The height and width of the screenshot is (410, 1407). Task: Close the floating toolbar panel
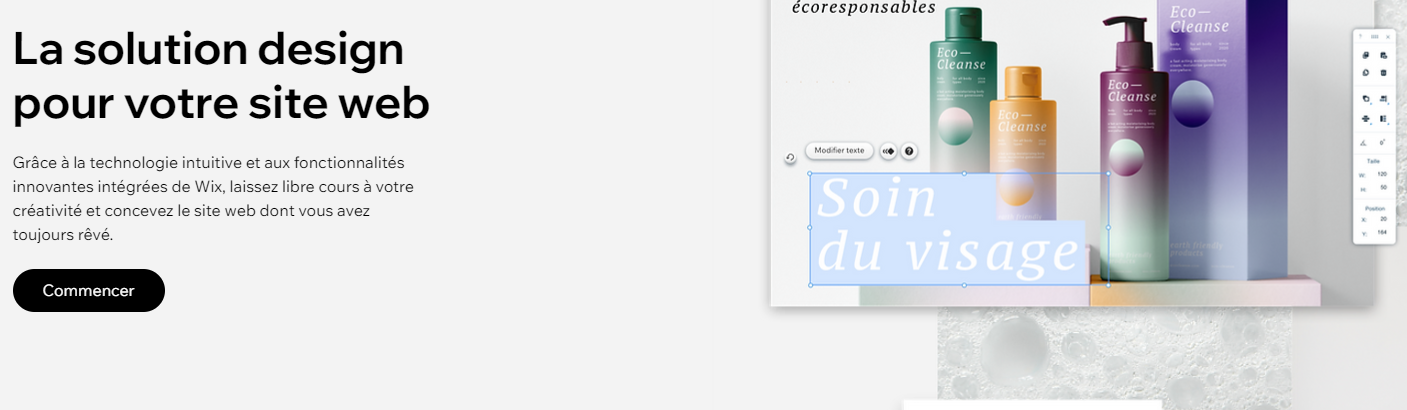tap(1388, 36)
